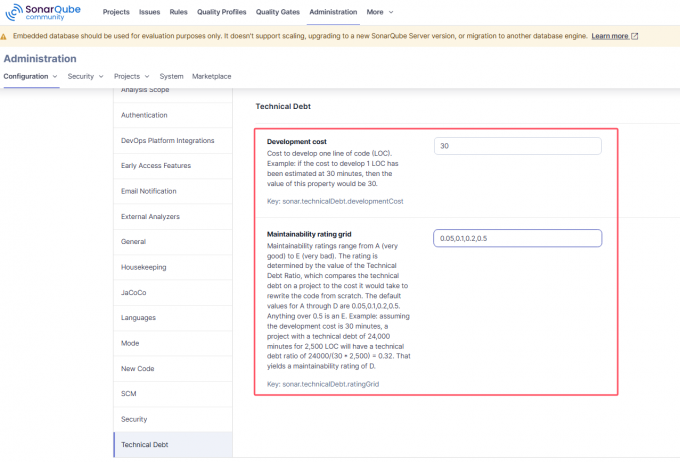
Task: Open the Housekeeping settings category
Action: [145, 267]
